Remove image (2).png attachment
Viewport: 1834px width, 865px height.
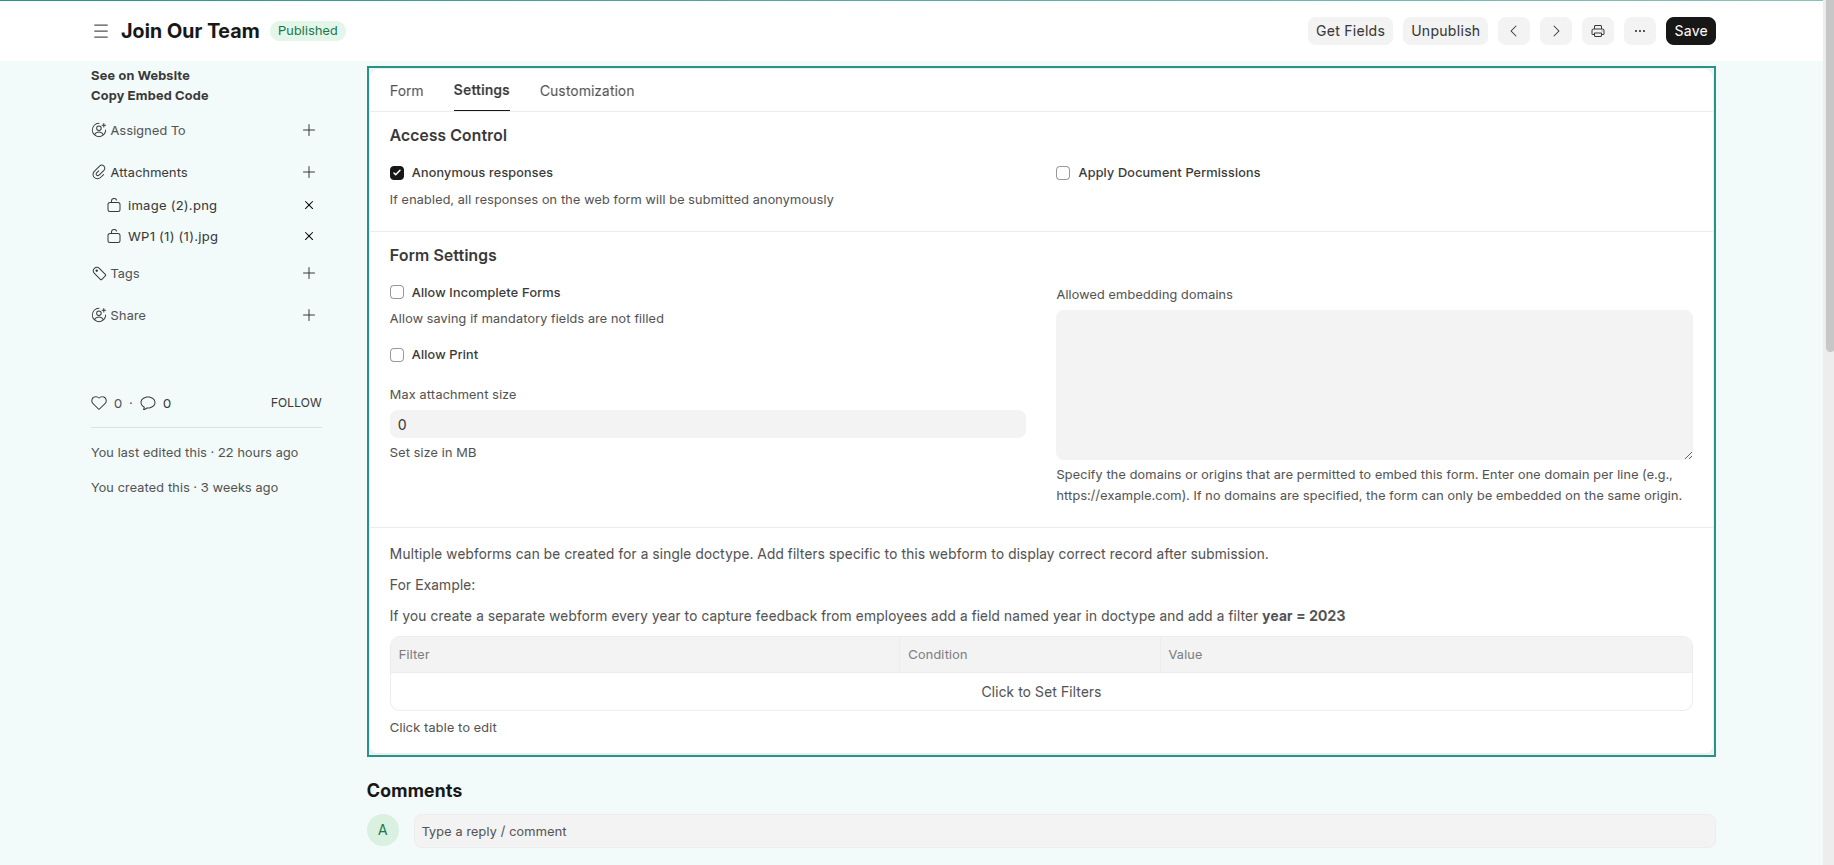pos(309,205)
